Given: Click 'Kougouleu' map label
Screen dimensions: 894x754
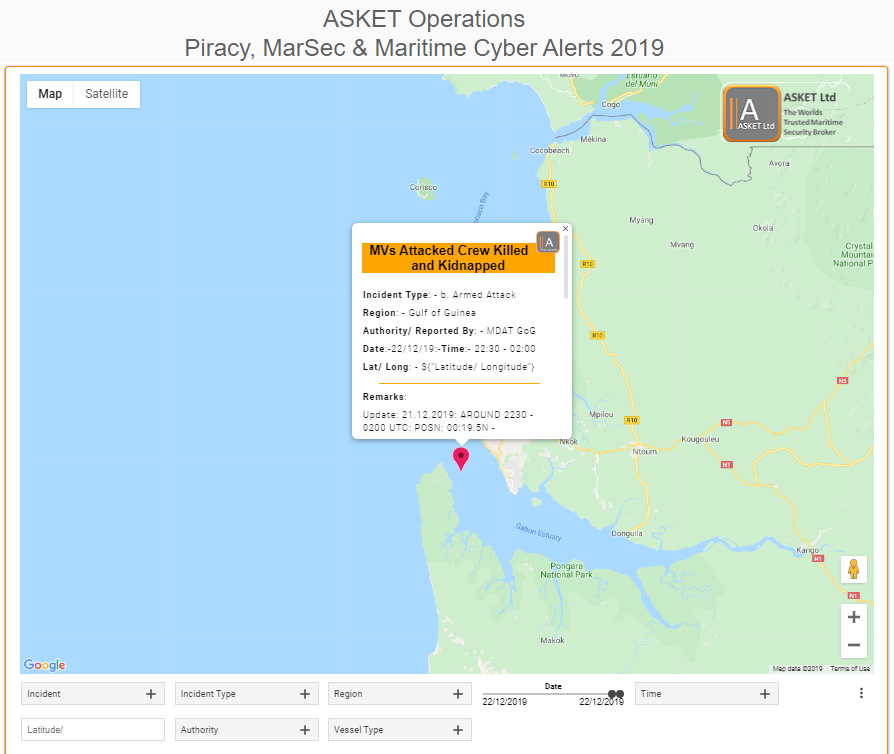Looking at the screenshot, I should (700, 439).
